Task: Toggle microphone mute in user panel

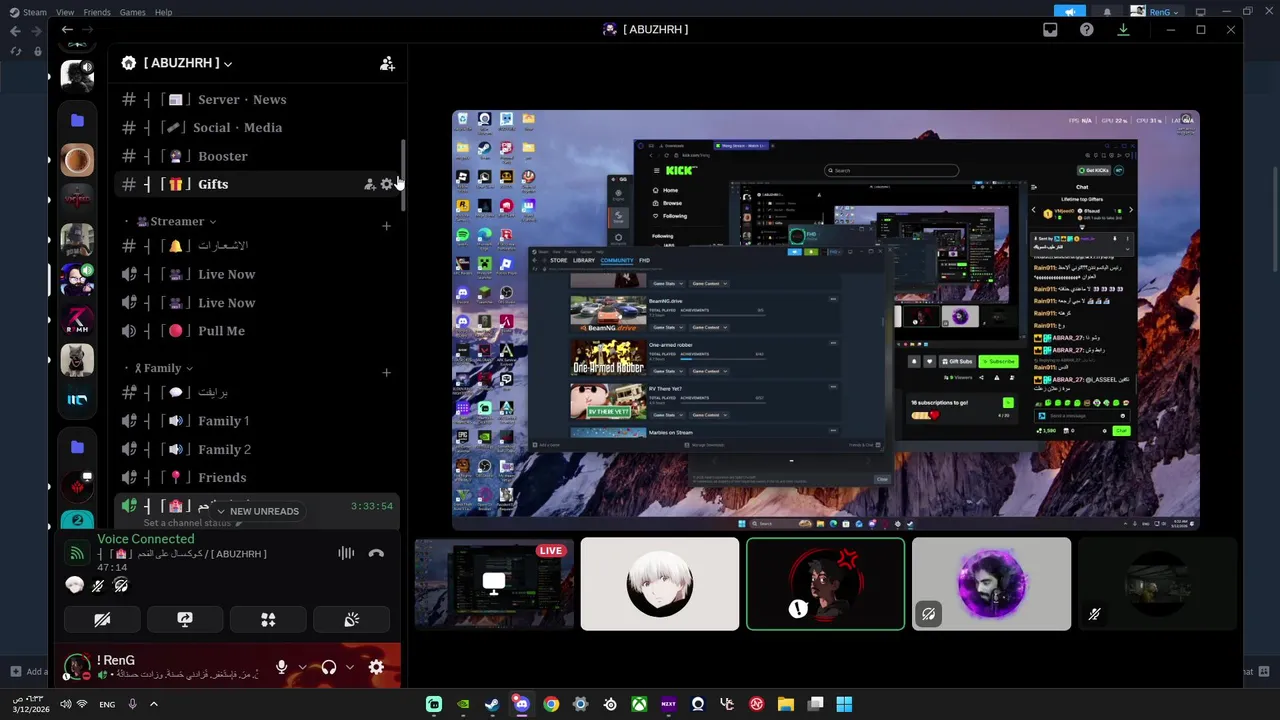Action: [282, 667]
